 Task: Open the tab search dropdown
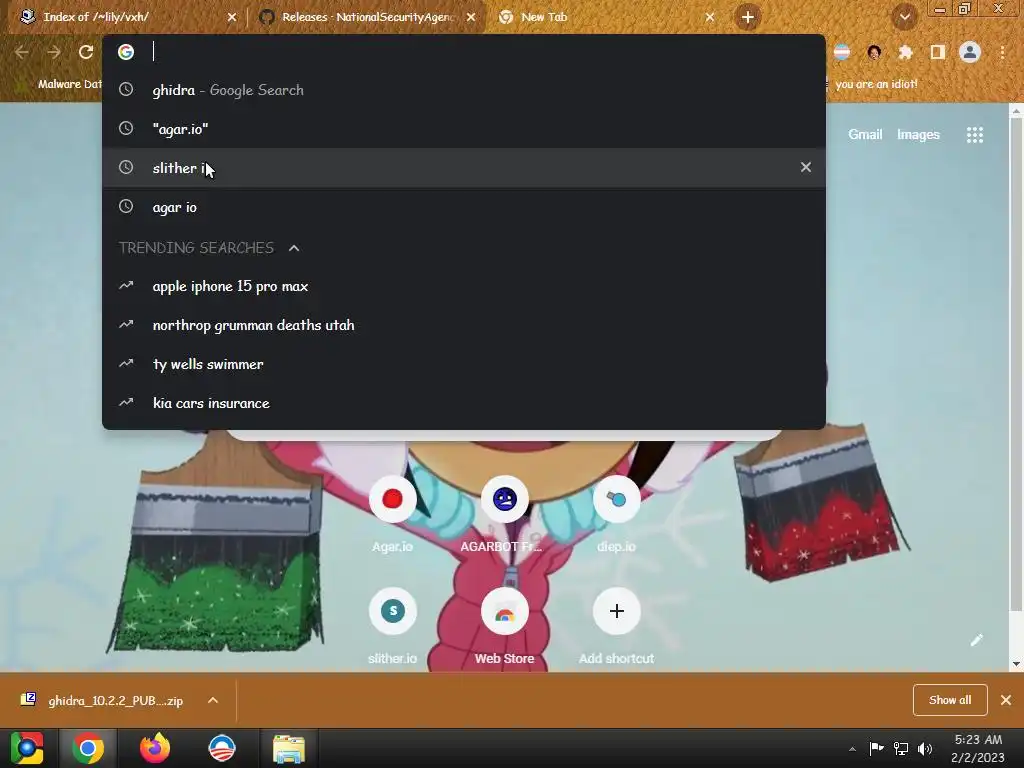(904, 17)
